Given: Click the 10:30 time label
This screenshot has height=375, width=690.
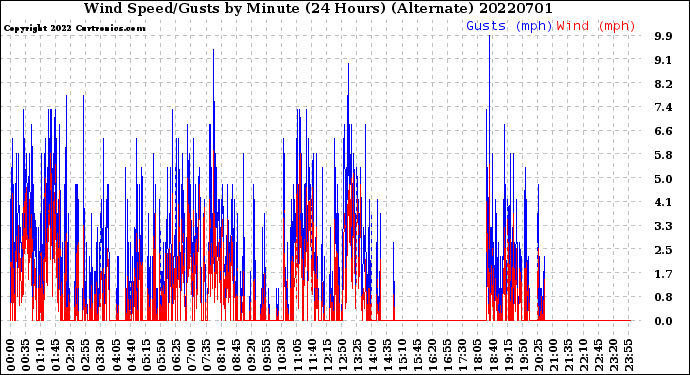Looking at the screenshot, I should (x=282, y=355).
